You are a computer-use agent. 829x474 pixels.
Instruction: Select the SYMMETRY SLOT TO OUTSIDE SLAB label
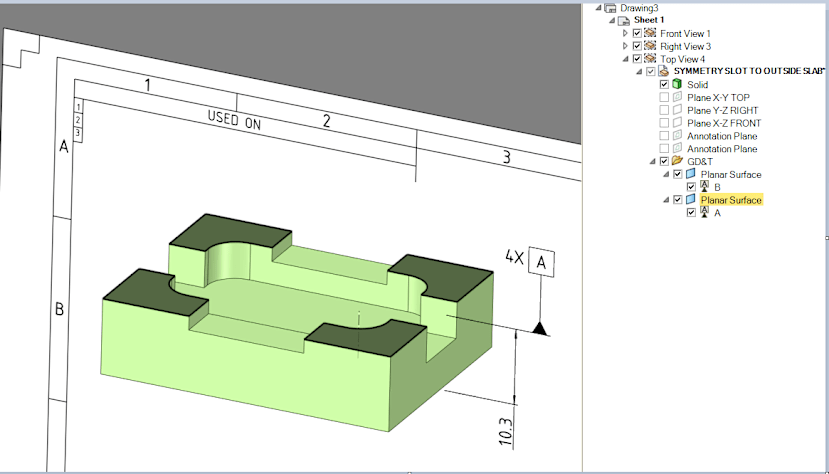(x=749, y=71)
